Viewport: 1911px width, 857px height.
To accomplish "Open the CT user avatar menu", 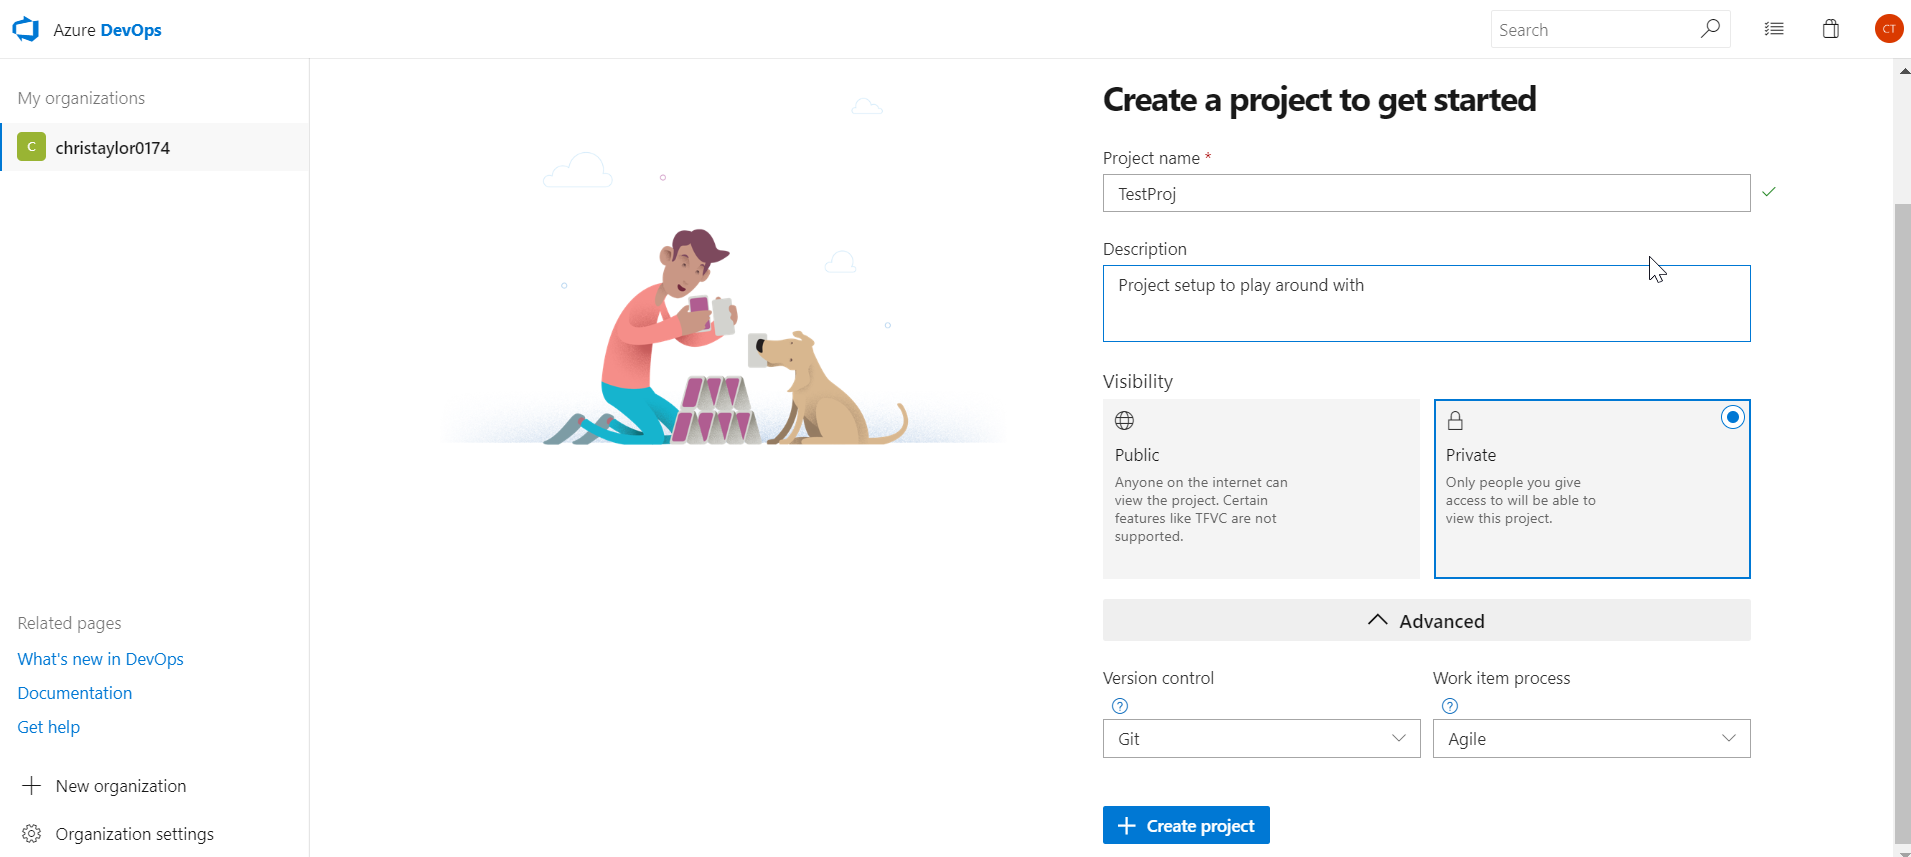I will pos(1888,29).
